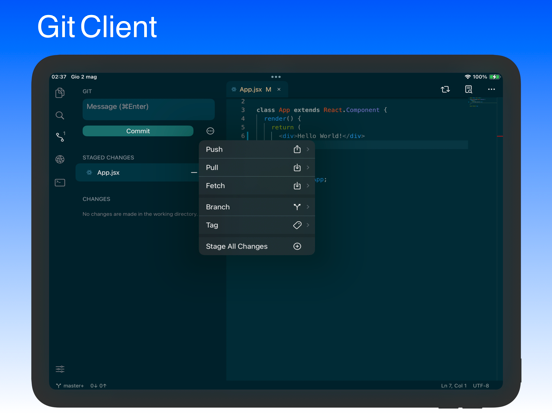Click the code minimap preview
The image size is (552, 414).
pos(482,102)
